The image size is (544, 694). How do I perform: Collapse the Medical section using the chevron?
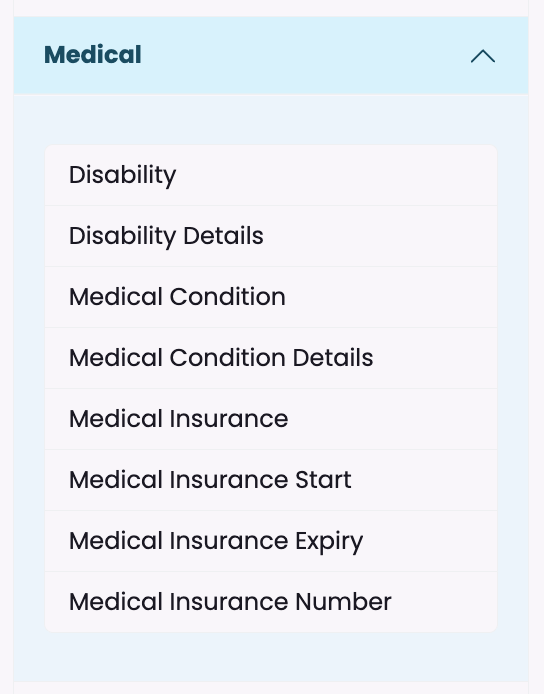click(x=483, y=56)
